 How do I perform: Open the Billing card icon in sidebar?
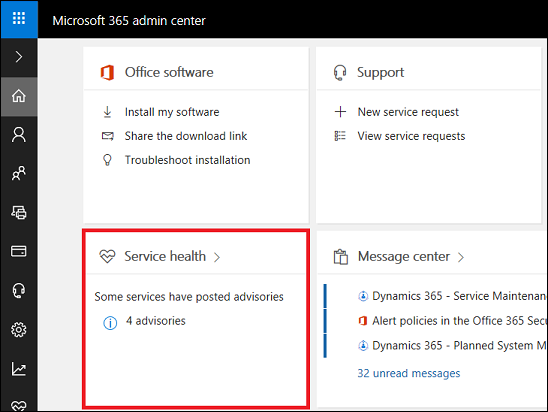[19, 251]
